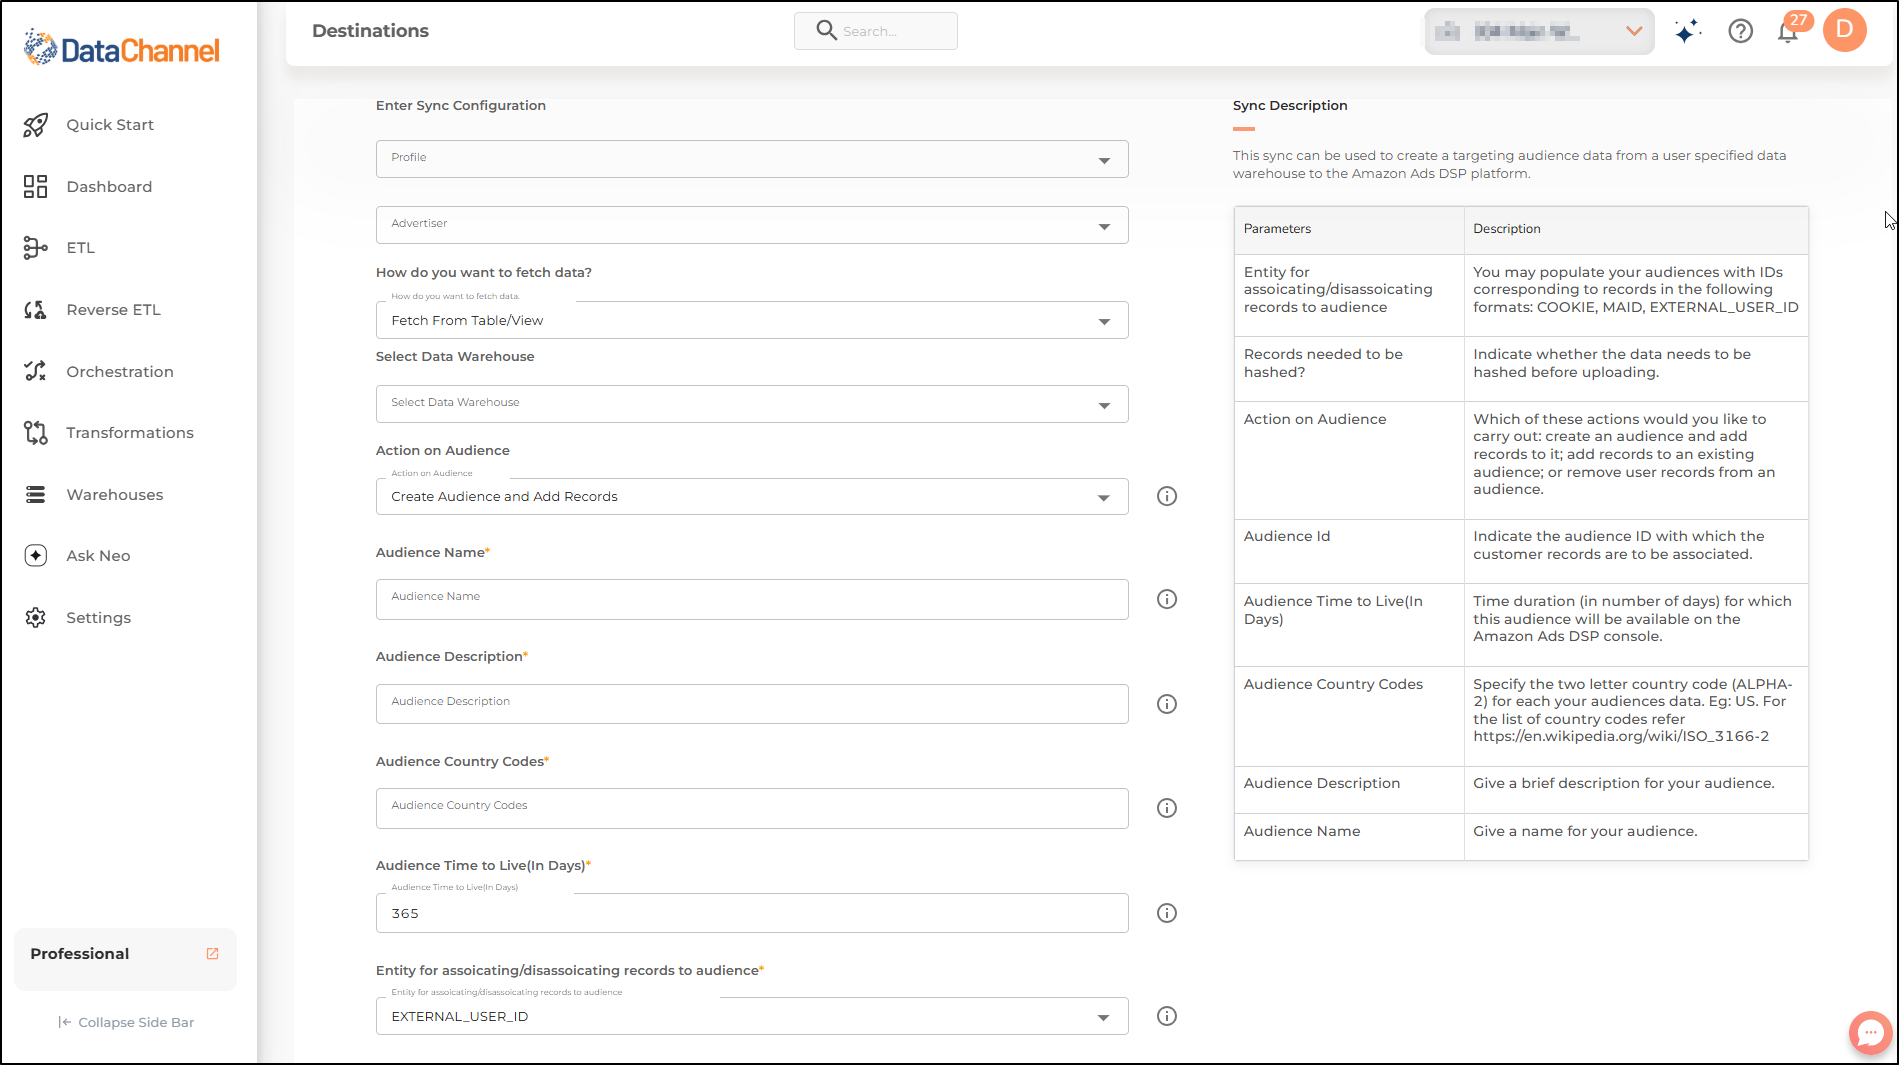The height and width of the screenshot is (1065, 1899).
Task: Click the Warehouses stack icon
Action: point(36,495)
